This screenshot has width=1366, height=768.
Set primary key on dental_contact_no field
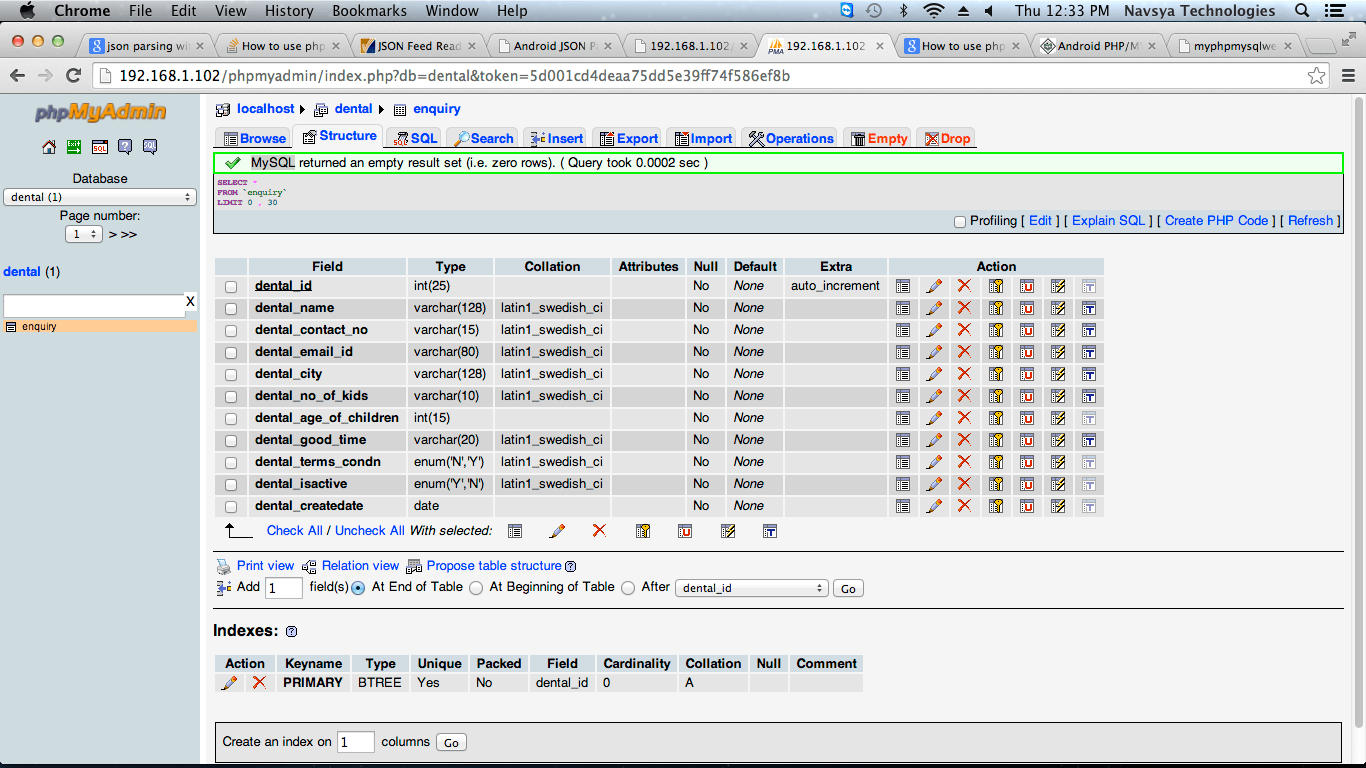996,329
